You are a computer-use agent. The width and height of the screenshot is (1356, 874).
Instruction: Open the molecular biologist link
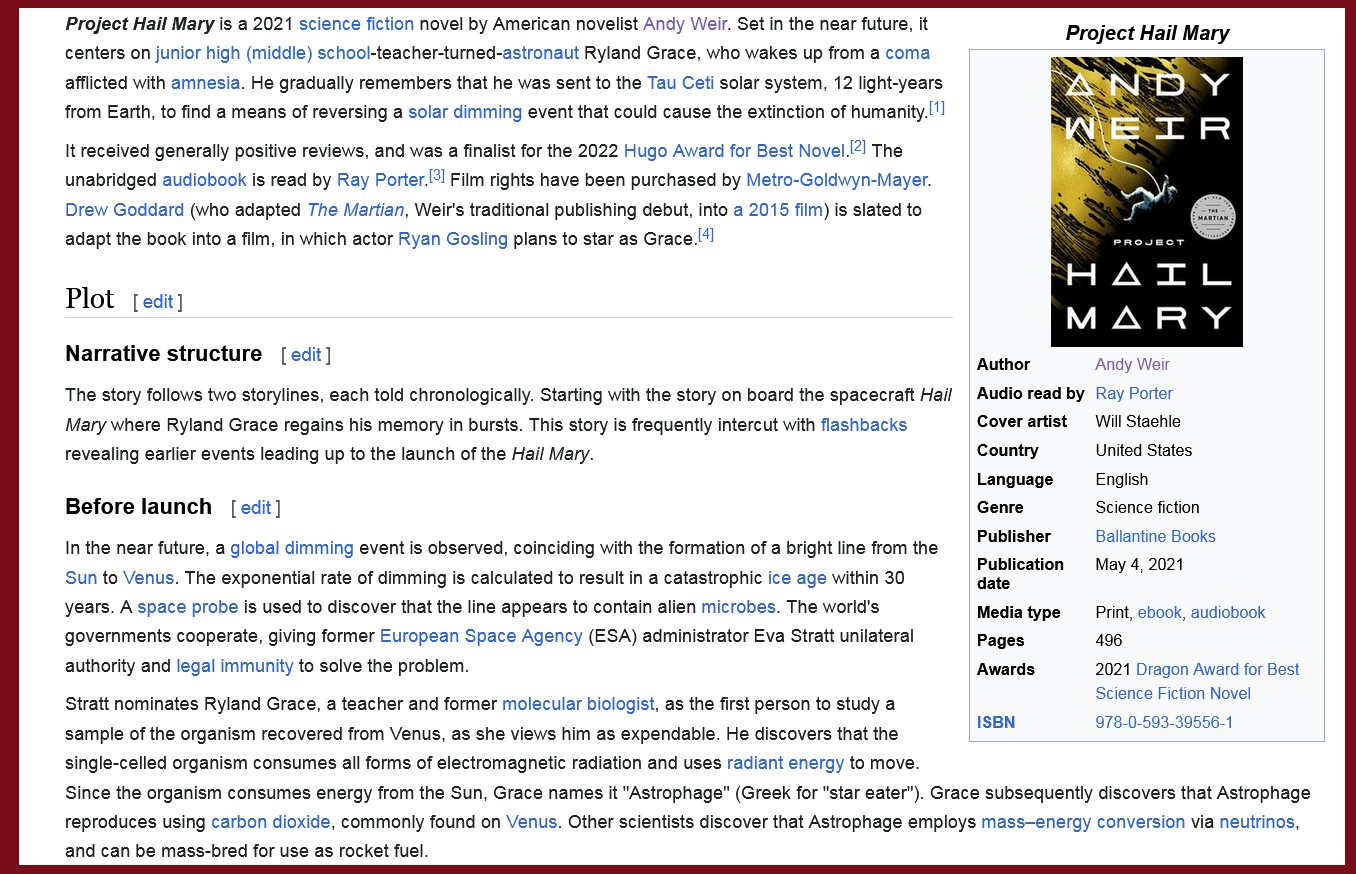click(x=578, y=704)
